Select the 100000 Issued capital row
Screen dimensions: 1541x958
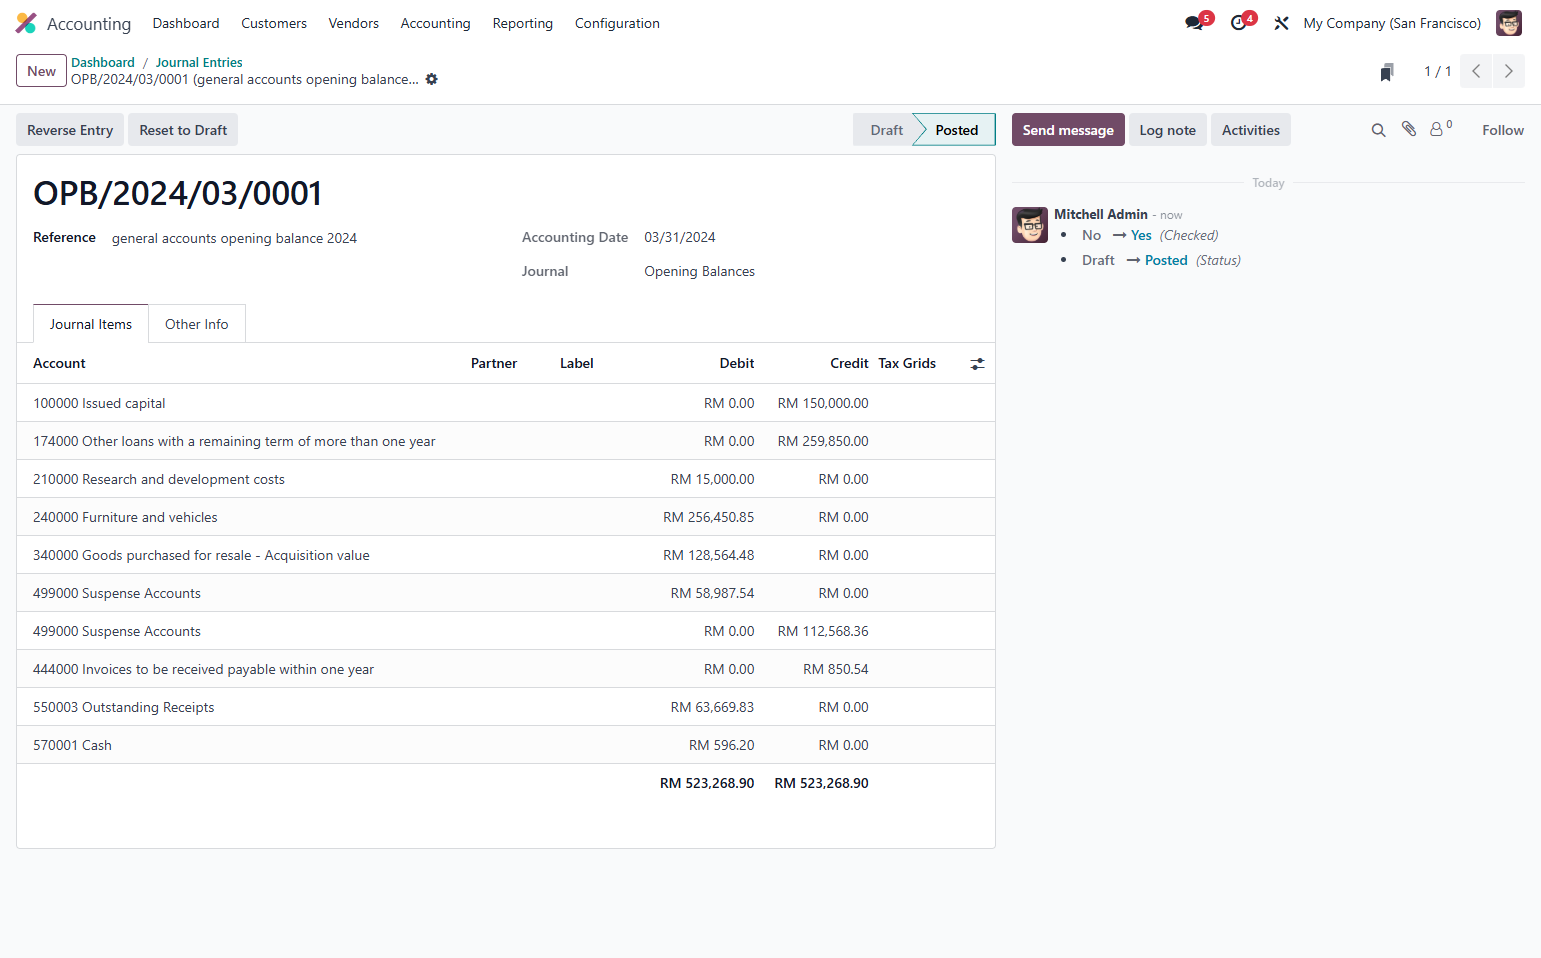coord(506,403)
